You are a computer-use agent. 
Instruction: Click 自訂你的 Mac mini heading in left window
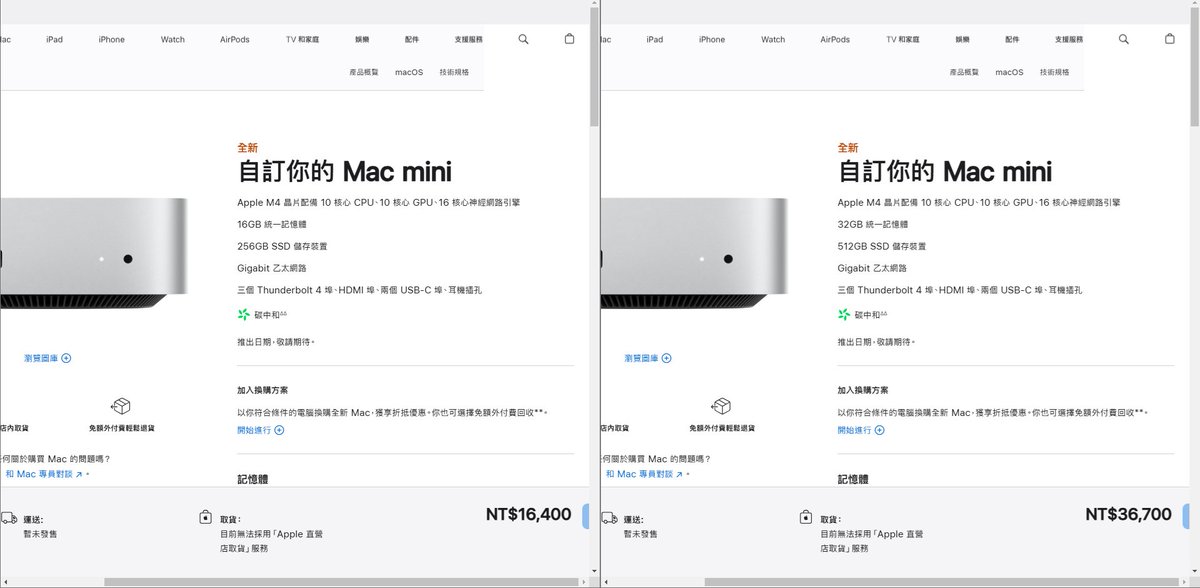coord(344,171)
